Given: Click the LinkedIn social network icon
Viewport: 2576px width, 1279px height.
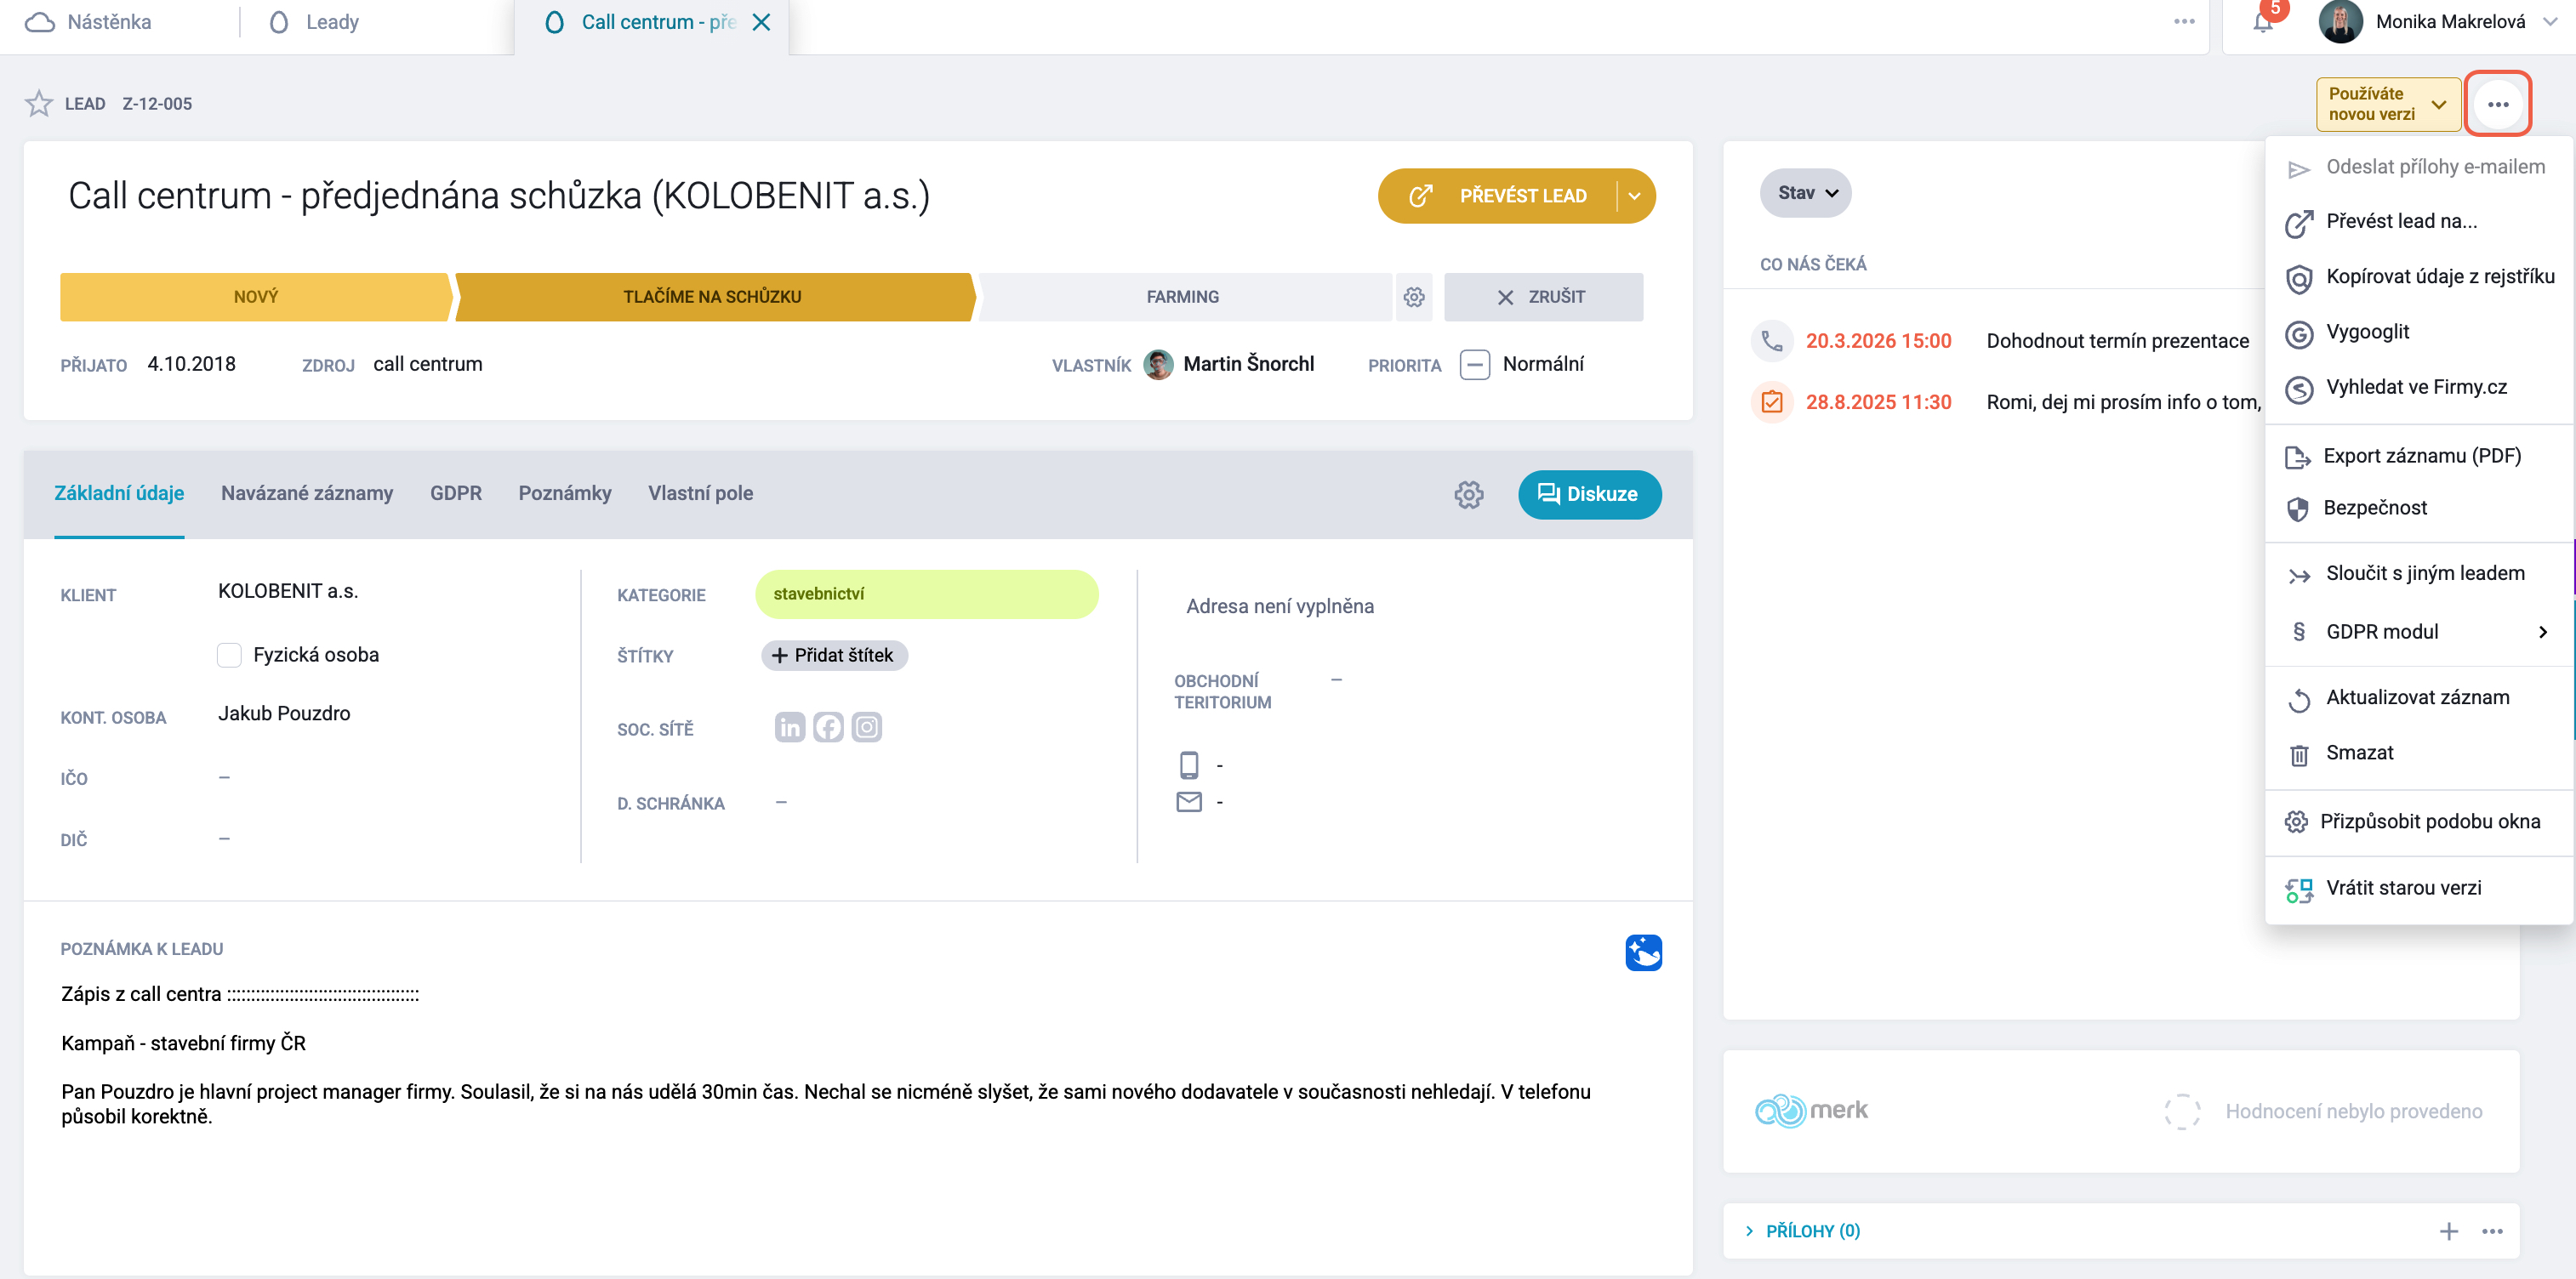Looking at the screenshot, I should coord(790,727).
